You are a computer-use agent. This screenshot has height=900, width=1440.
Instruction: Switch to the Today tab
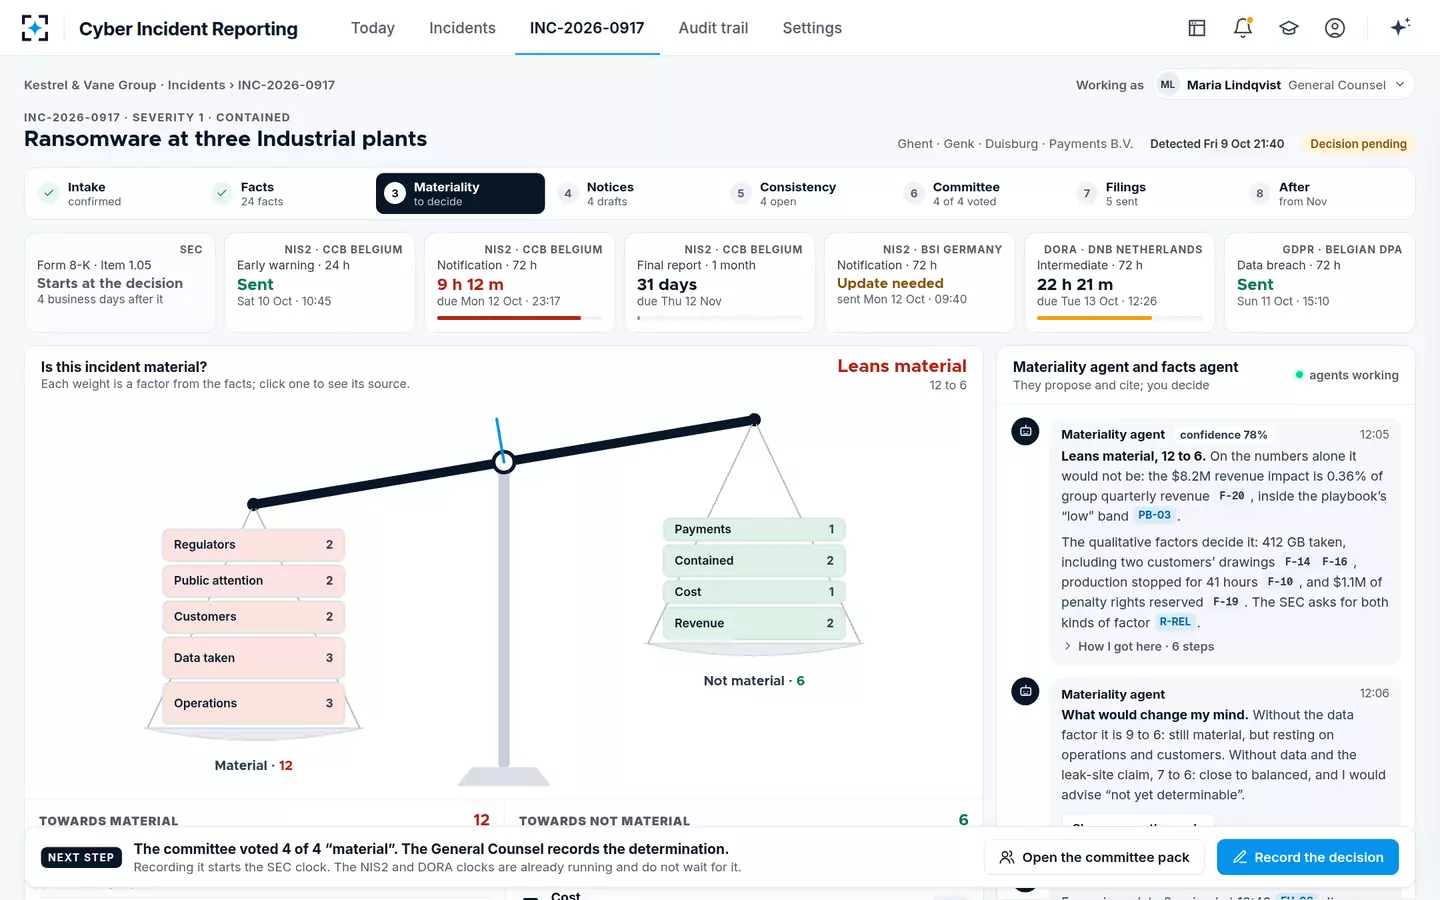pyautogui.click(x=373, y=28)
